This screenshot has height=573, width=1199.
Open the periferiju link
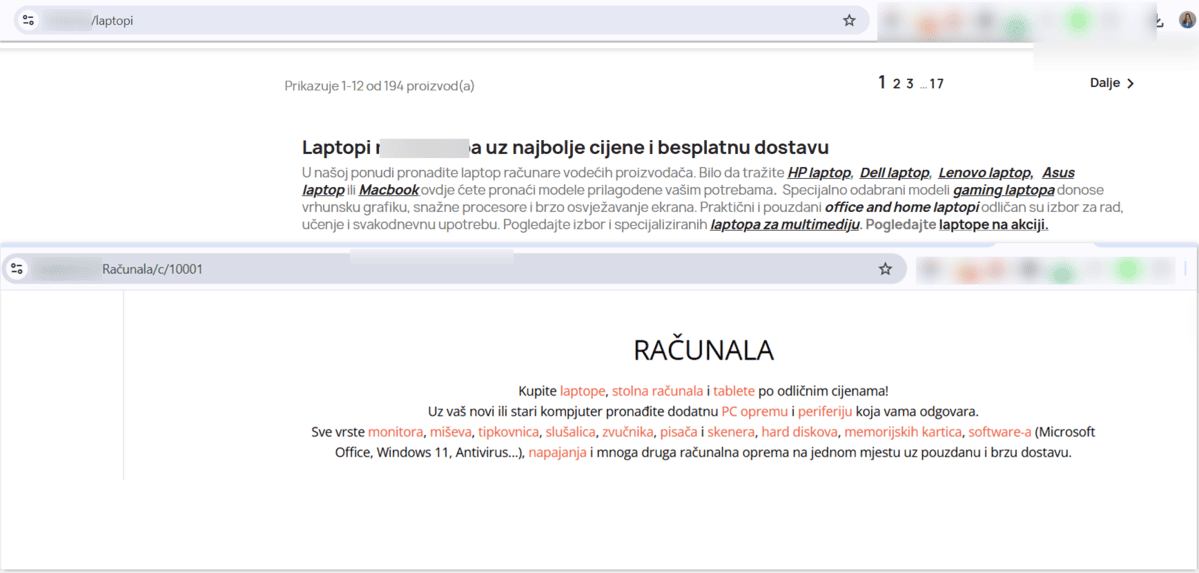click(824, 411)
